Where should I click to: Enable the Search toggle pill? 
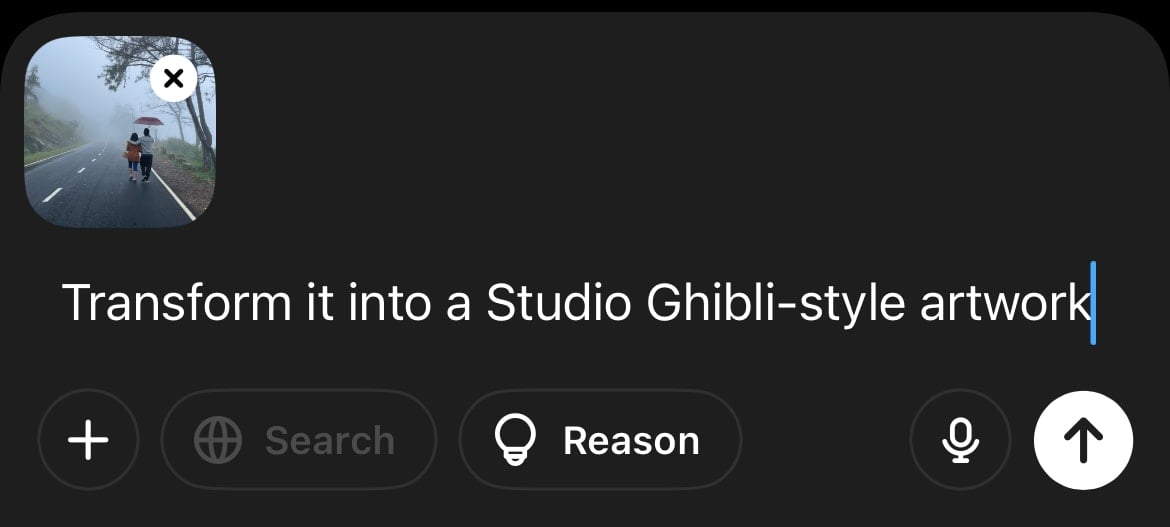(x=298, y=440)
